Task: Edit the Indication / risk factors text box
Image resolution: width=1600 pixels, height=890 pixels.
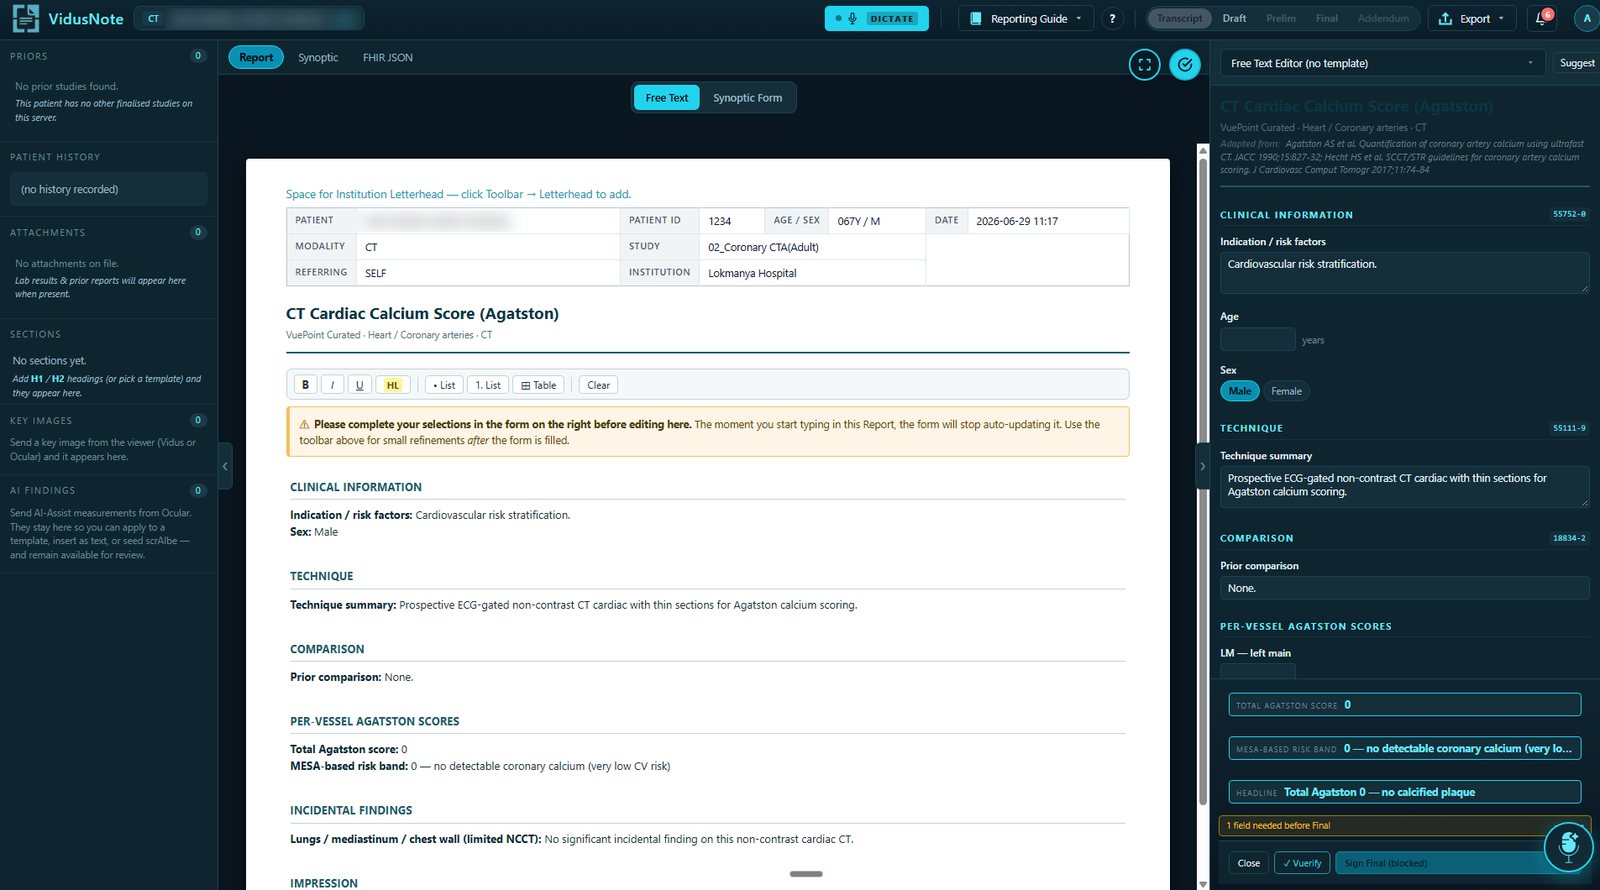Action: pos(1405,273)
